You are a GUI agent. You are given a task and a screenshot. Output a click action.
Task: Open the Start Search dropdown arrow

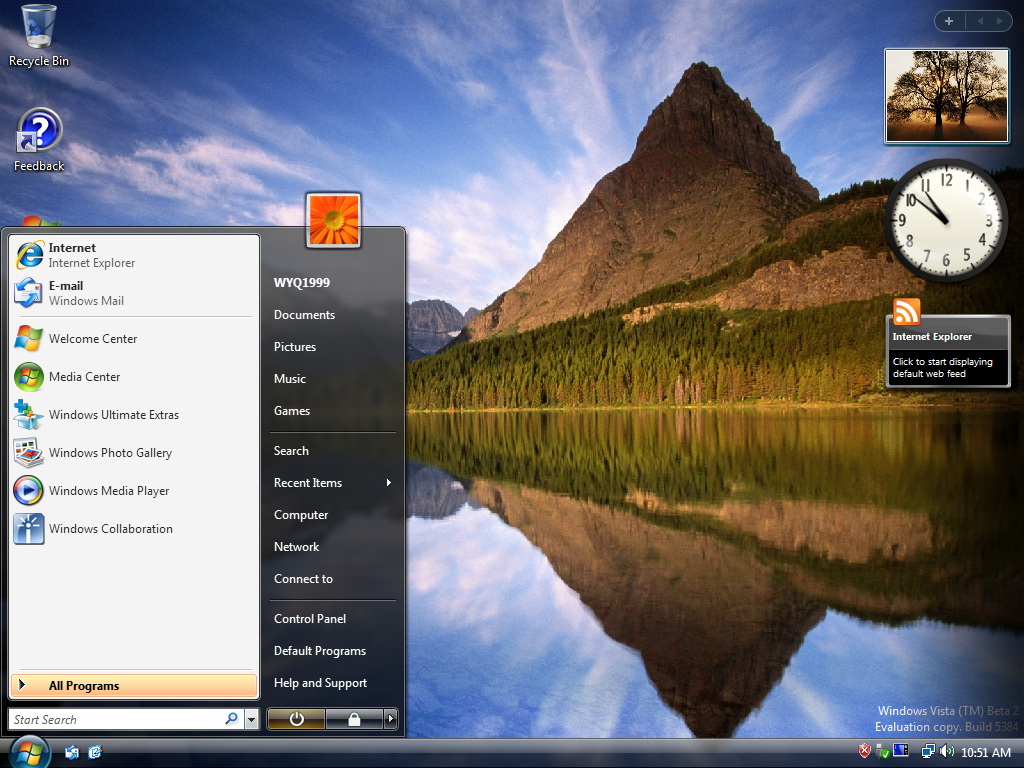[x=251, y=720]
